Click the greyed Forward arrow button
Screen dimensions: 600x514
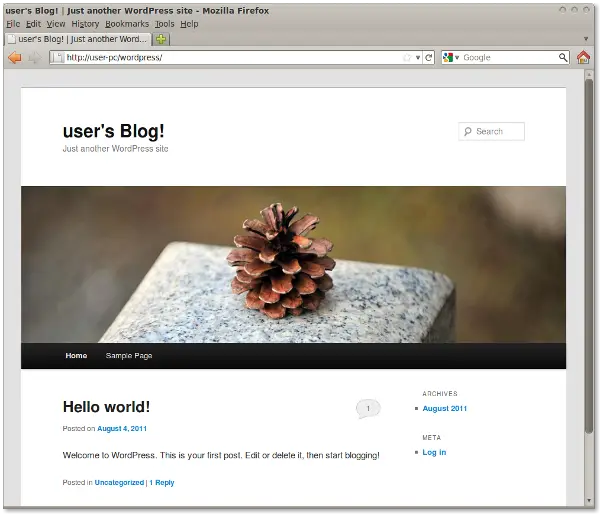click(x=35, y=58)
